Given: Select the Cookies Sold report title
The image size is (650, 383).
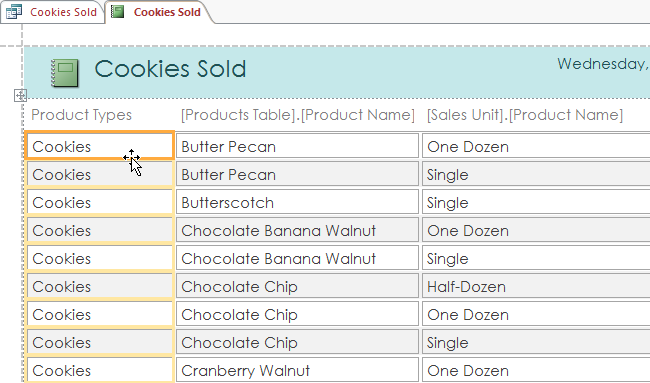Looking at the screenshot, I should pyautogui.click(x=170, y=69).
